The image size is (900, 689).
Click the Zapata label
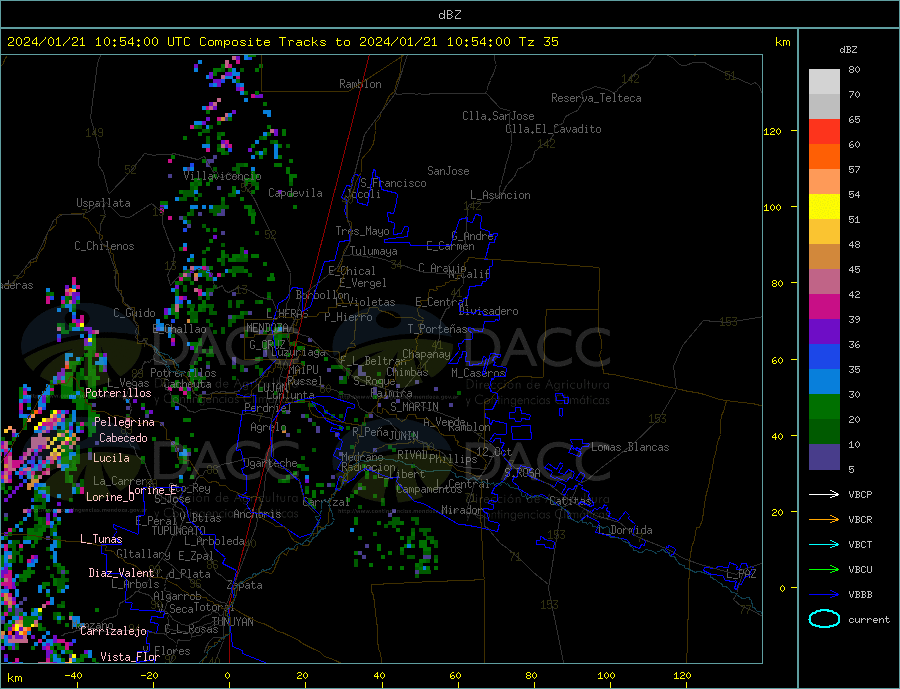[x=245, y=585]
